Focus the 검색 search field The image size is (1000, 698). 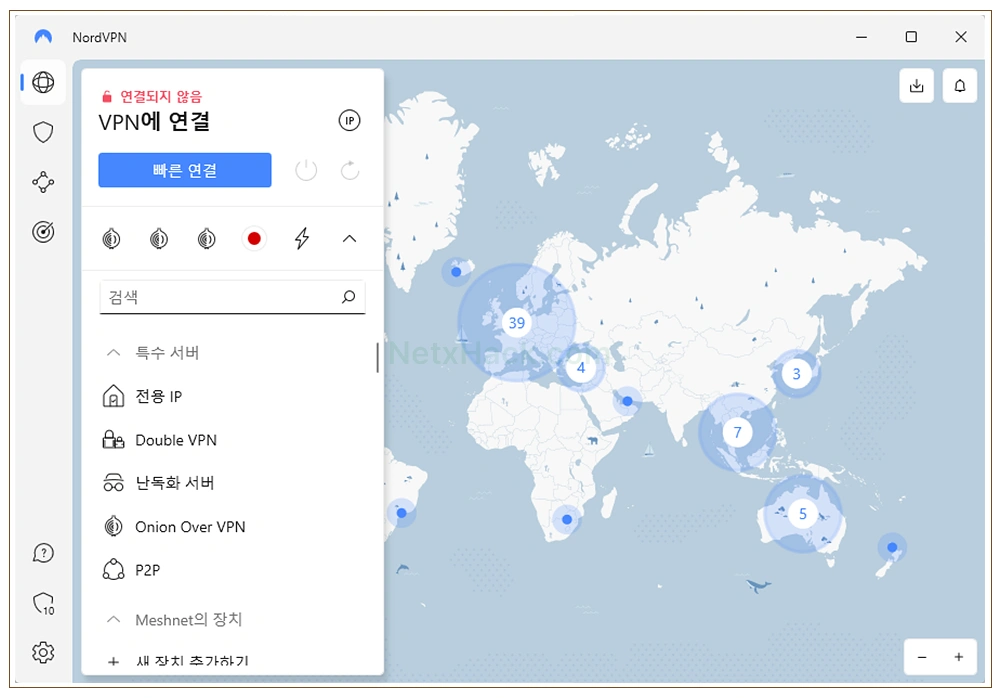click(x=232, y=297)
